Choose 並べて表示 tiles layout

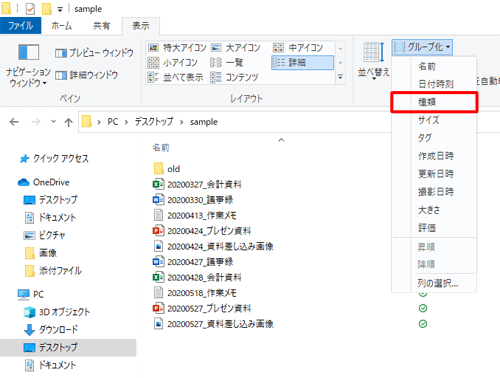pyautogui.click(x=175, y=77)
